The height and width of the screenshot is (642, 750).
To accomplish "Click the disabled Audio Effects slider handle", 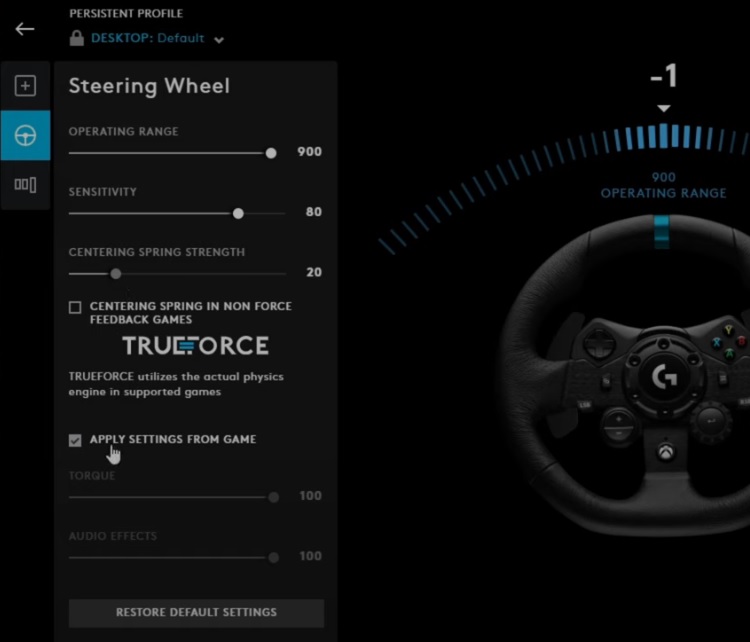I will [274, 558].
